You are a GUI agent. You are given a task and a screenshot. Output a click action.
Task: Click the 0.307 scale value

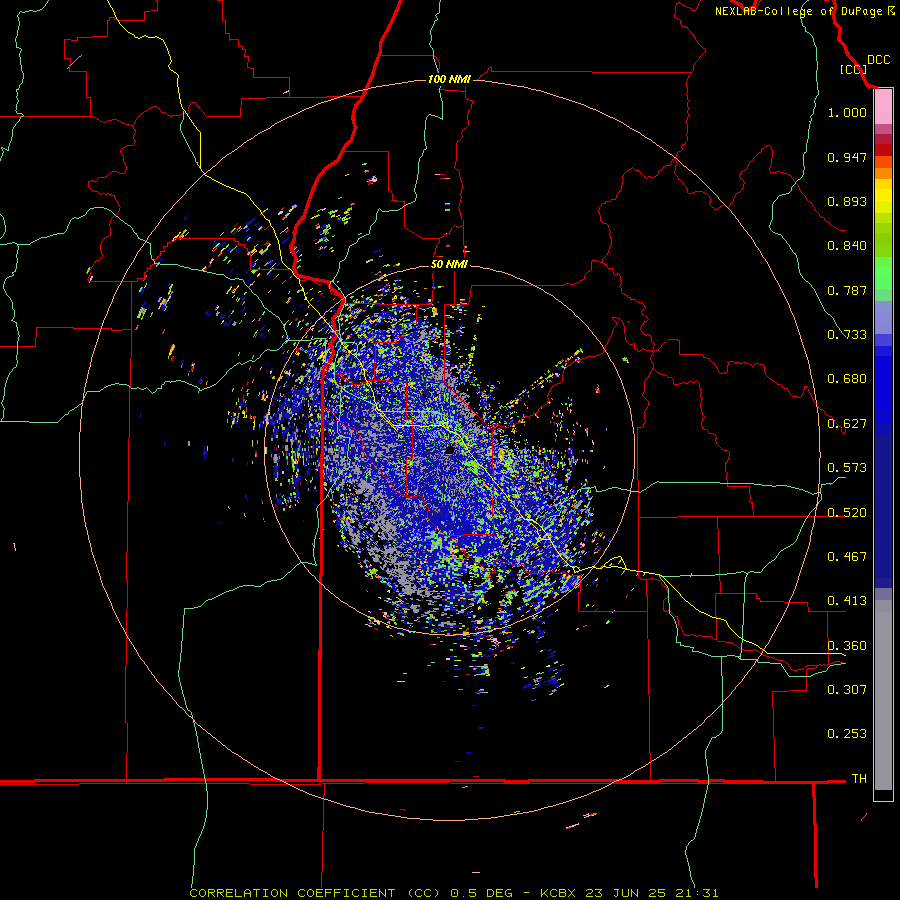click(x=847, y=690)
